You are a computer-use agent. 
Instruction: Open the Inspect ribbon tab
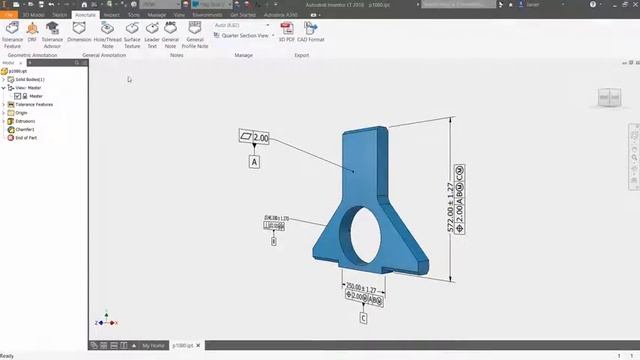[x=111, y=15]
